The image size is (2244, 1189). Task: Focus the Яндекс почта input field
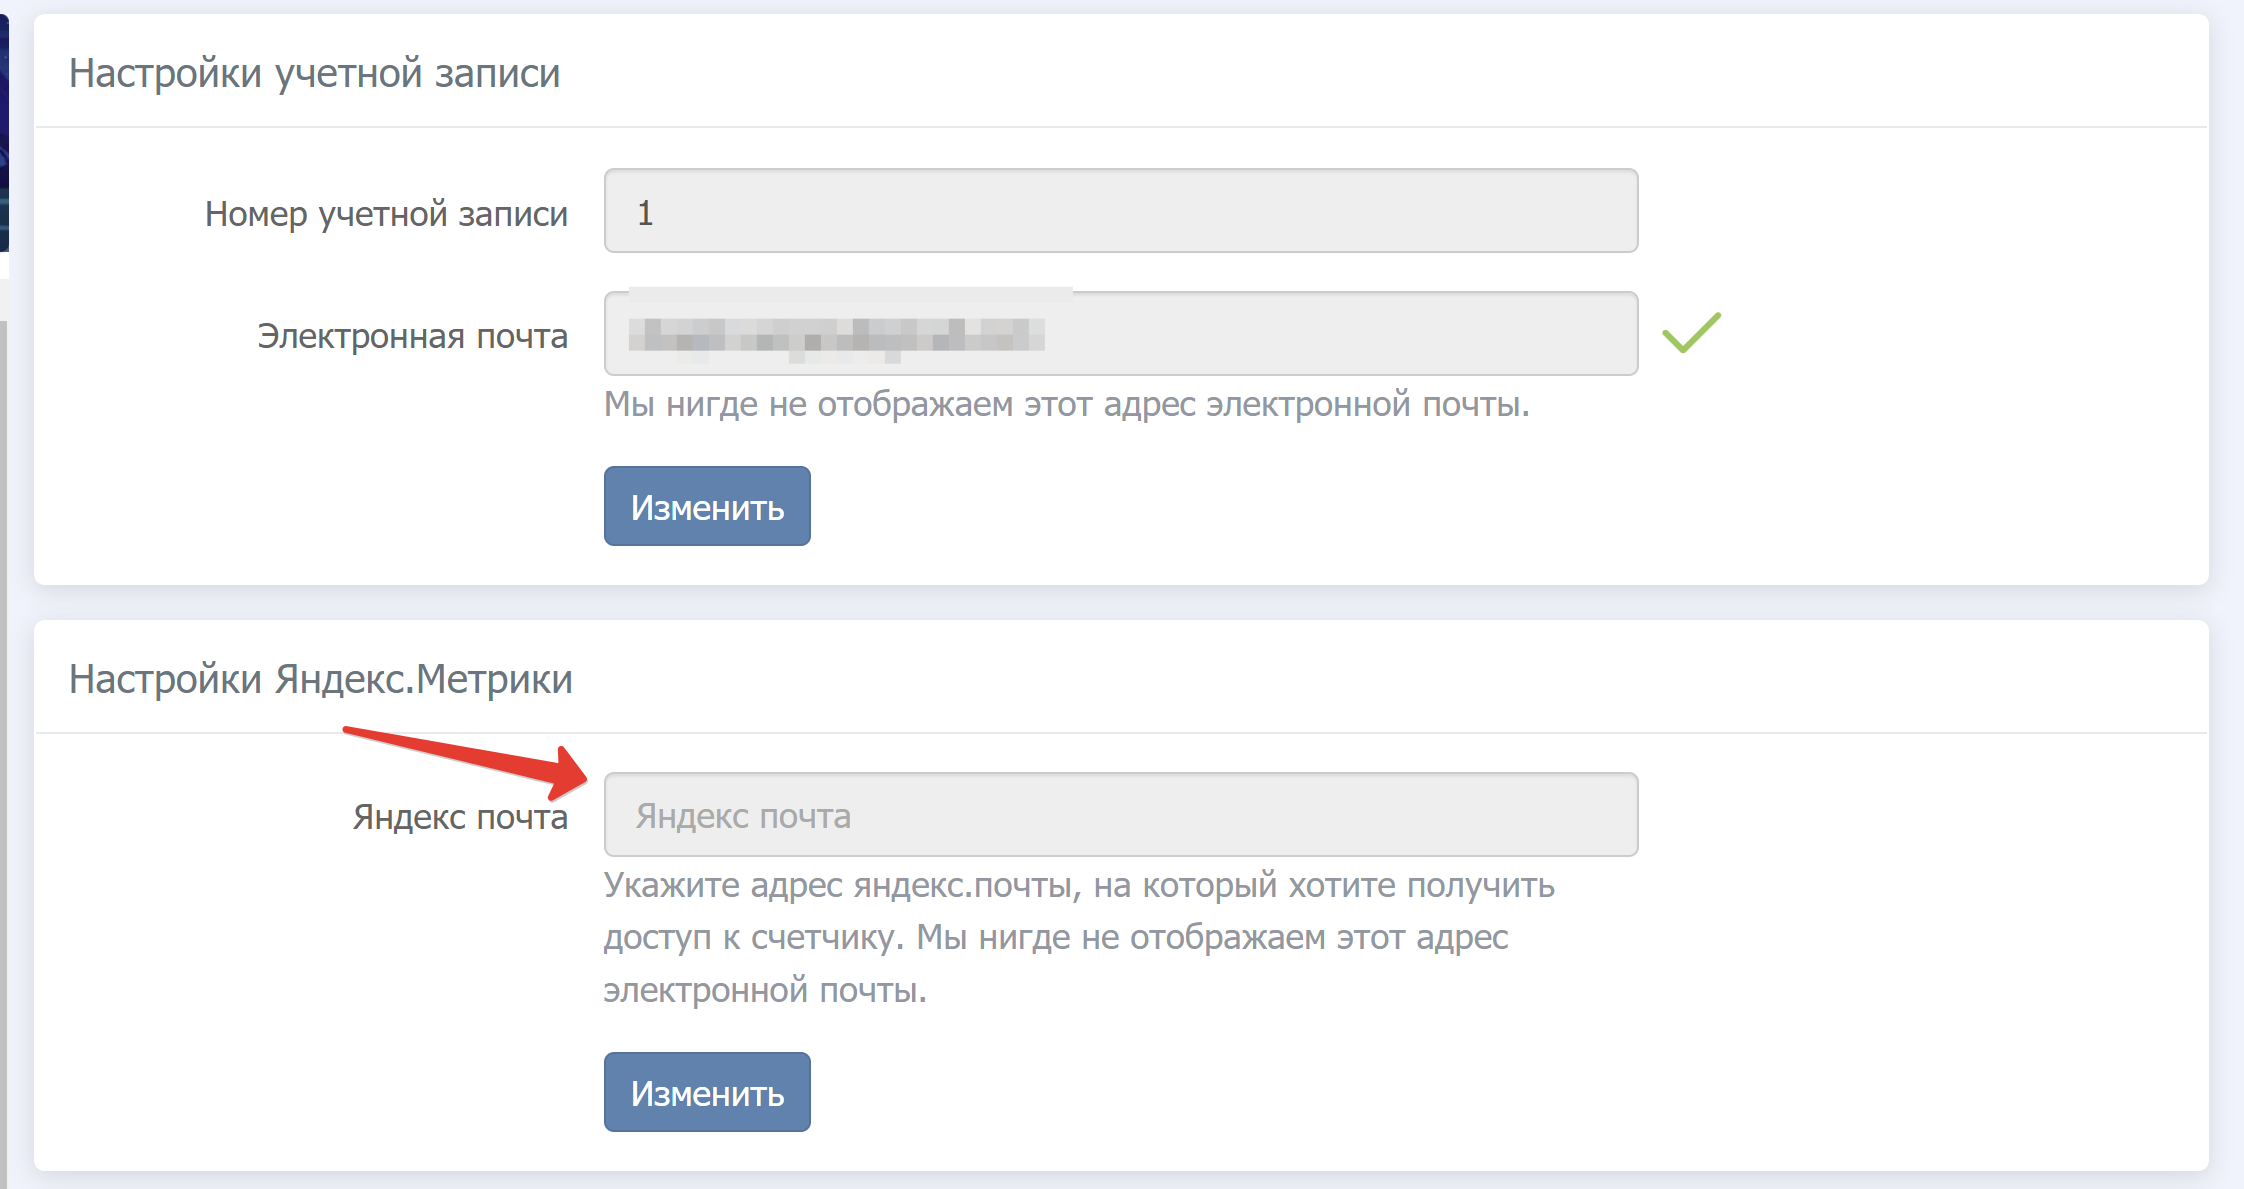coord(1120,815)
